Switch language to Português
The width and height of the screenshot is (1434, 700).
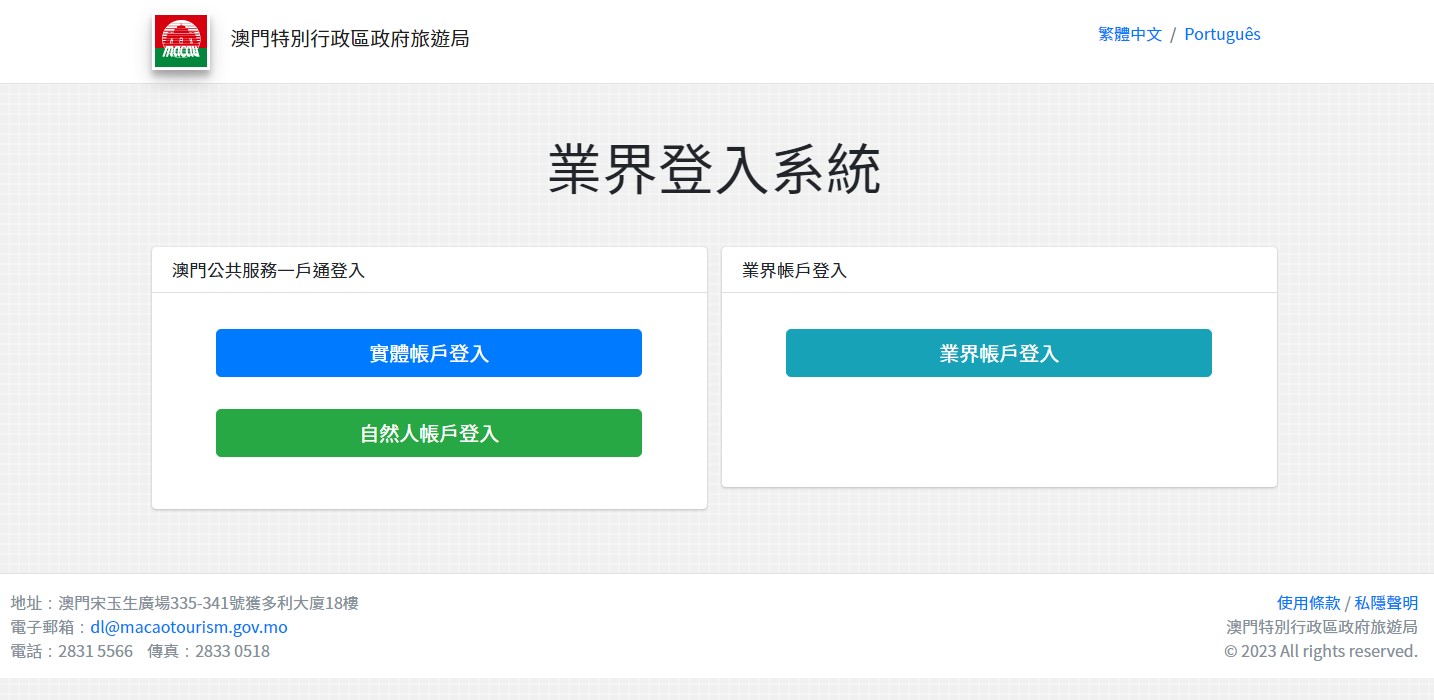click(1222, 34)
